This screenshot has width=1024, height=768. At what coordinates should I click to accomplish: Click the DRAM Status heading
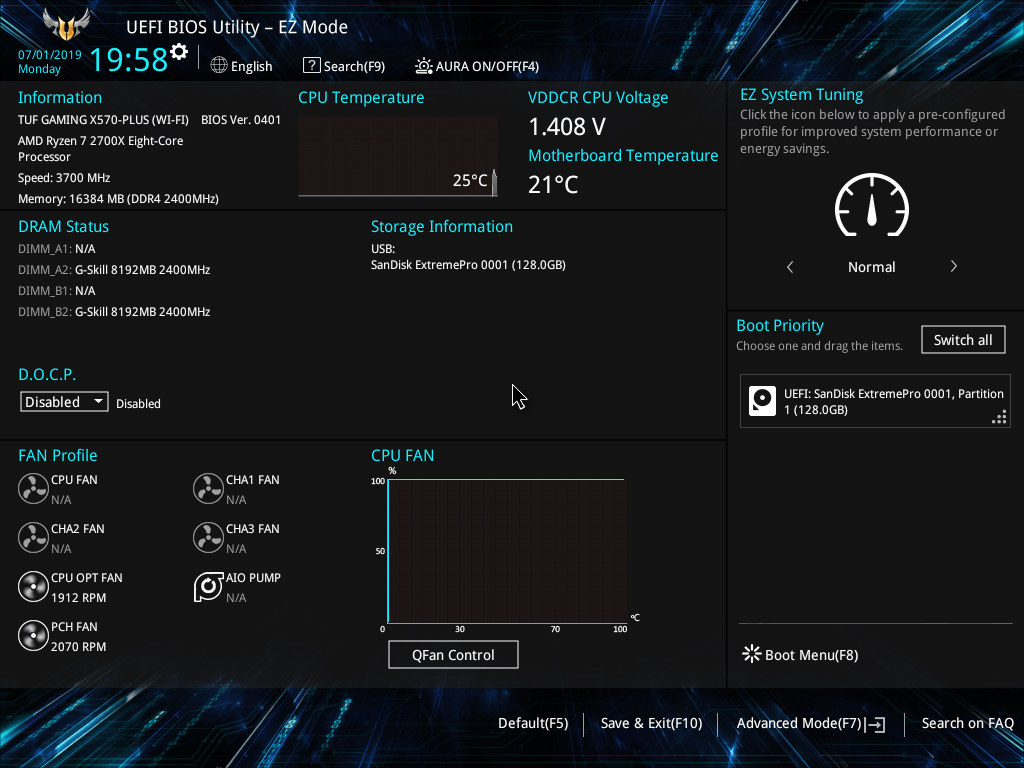click(x=63, y=227)
